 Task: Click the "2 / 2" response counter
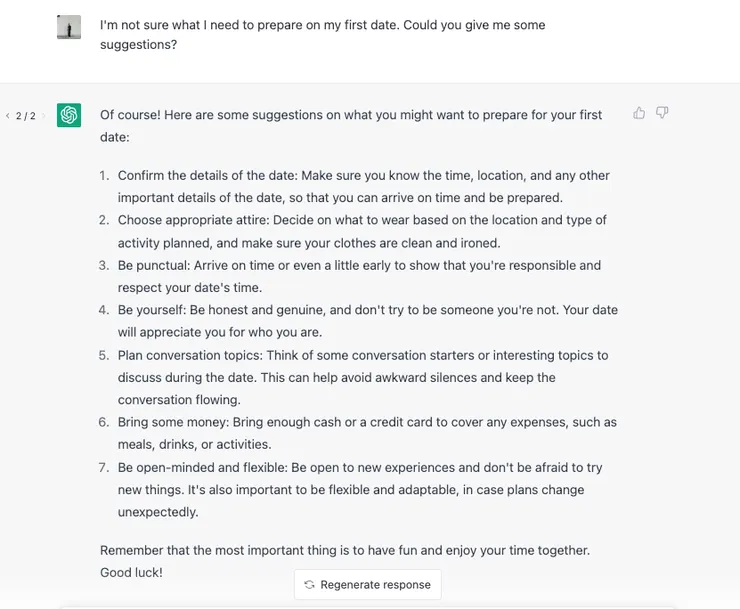click(x=25, y=116)
